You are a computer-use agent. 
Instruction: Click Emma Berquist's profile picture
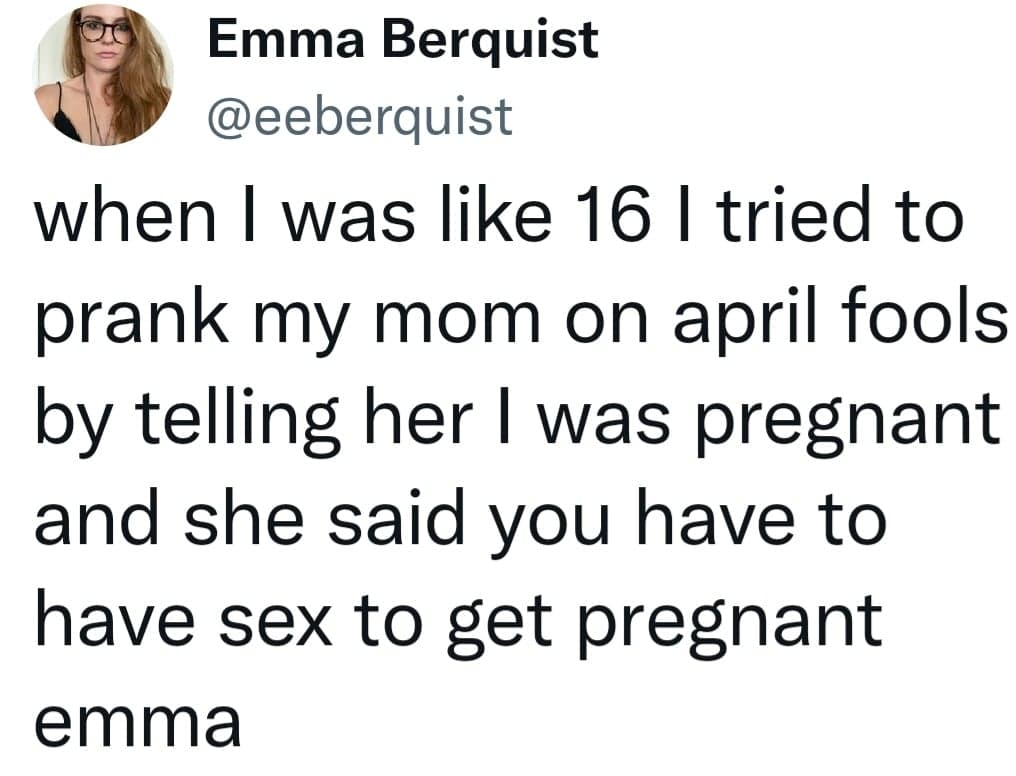[x=103, y=76]
